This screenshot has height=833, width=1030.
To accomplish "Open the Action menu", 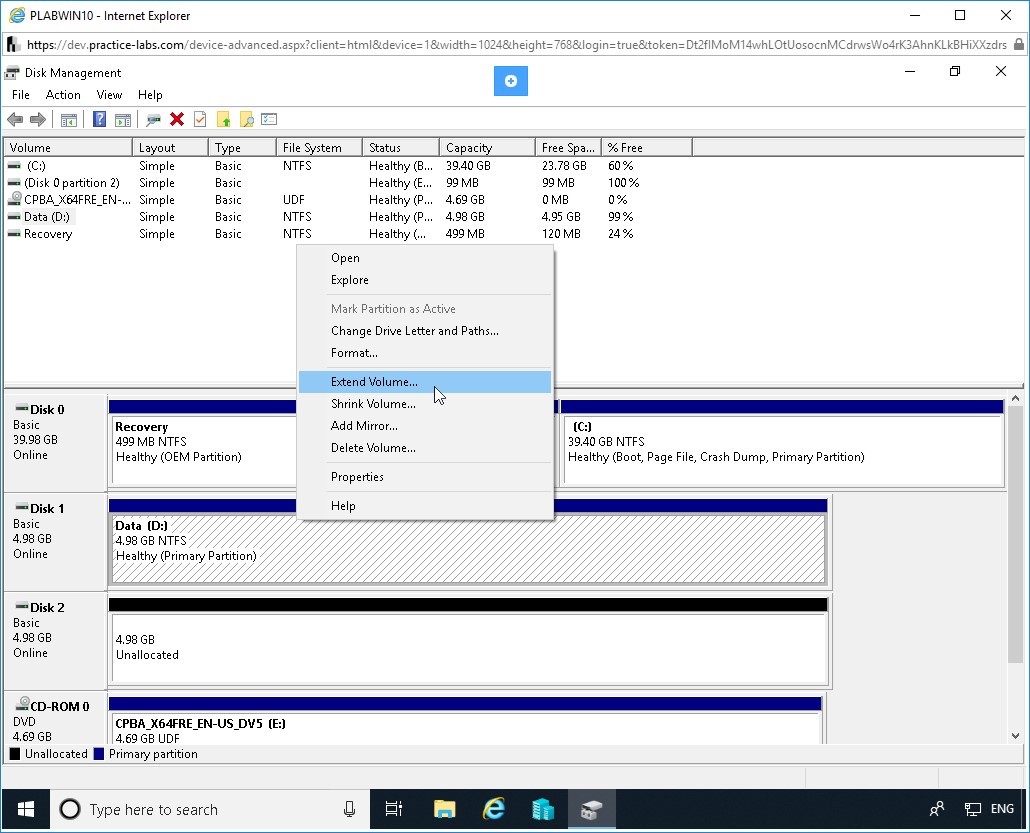I will click(63, 95).
